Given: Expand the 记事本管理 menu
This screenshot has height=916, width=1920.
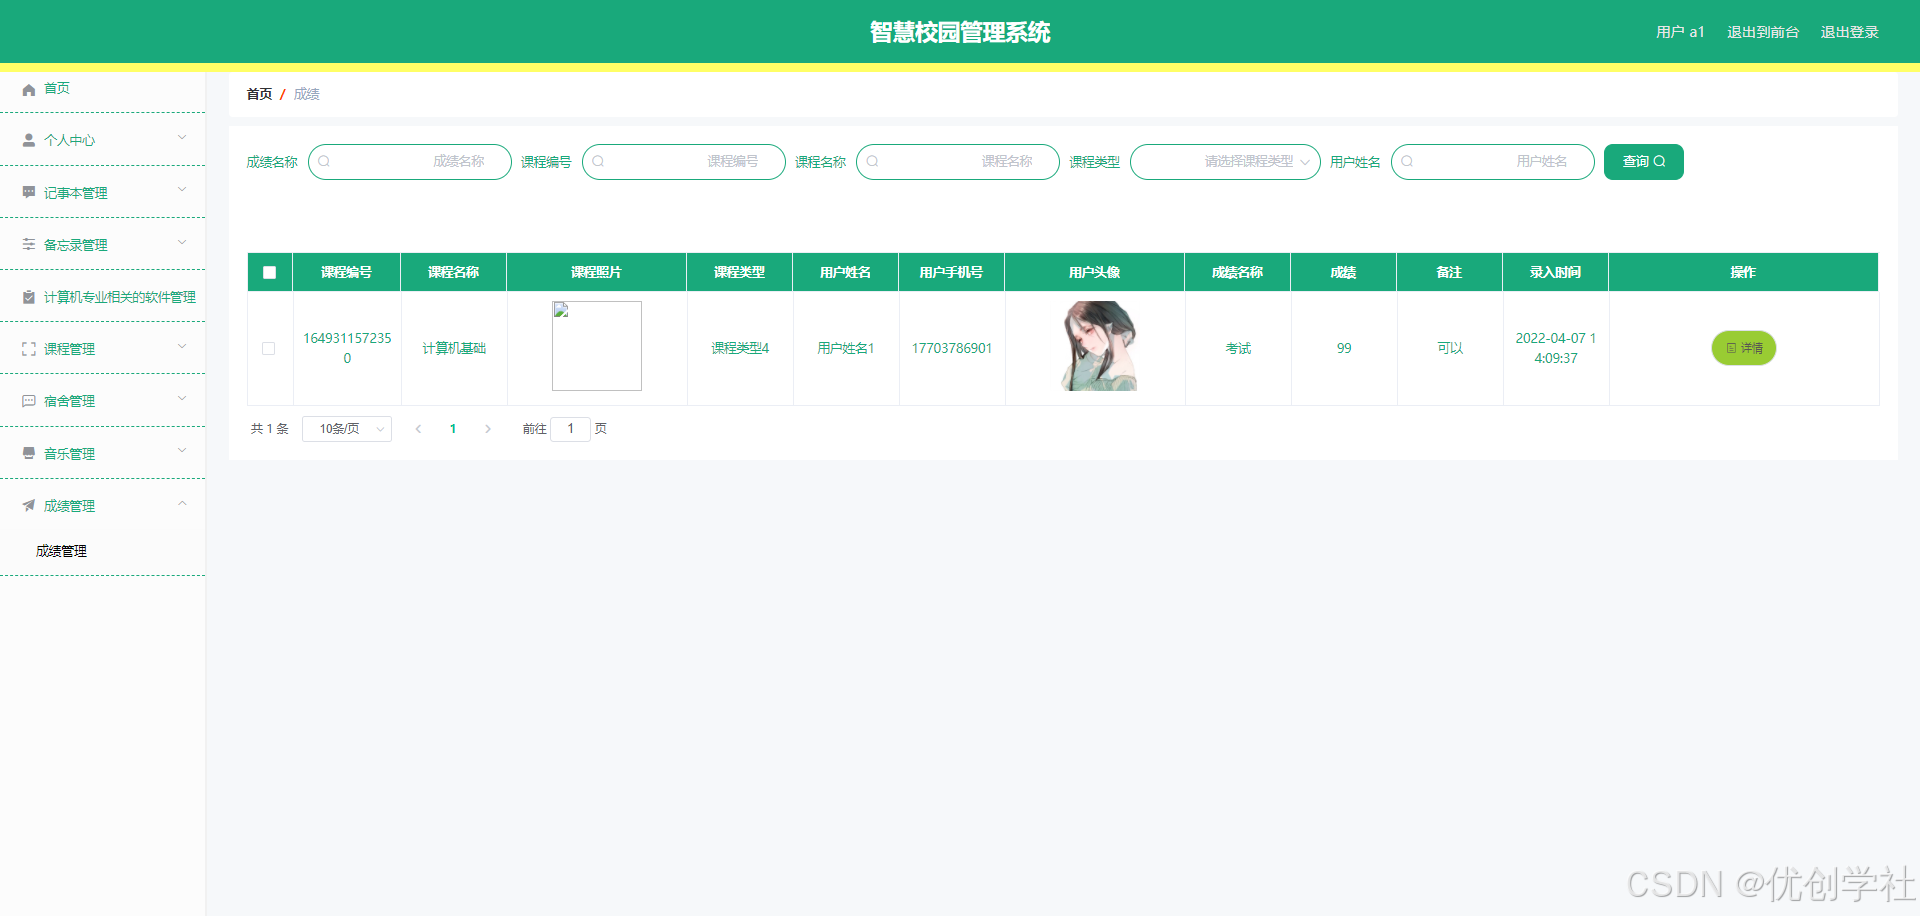Looking at the screenshot, I should click(182, 189).
